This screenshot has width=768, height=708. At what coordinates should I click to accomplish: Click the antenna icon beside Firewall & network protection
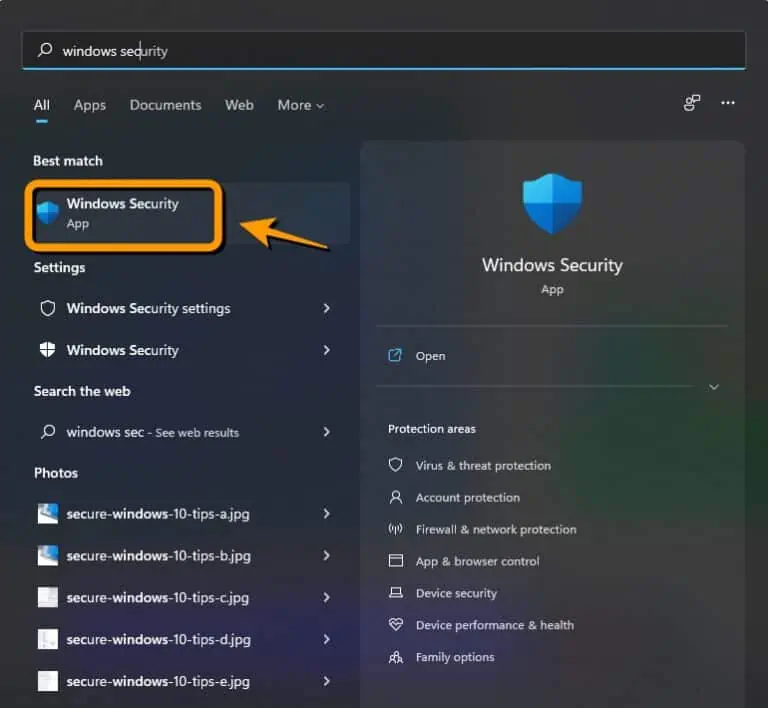395,529
